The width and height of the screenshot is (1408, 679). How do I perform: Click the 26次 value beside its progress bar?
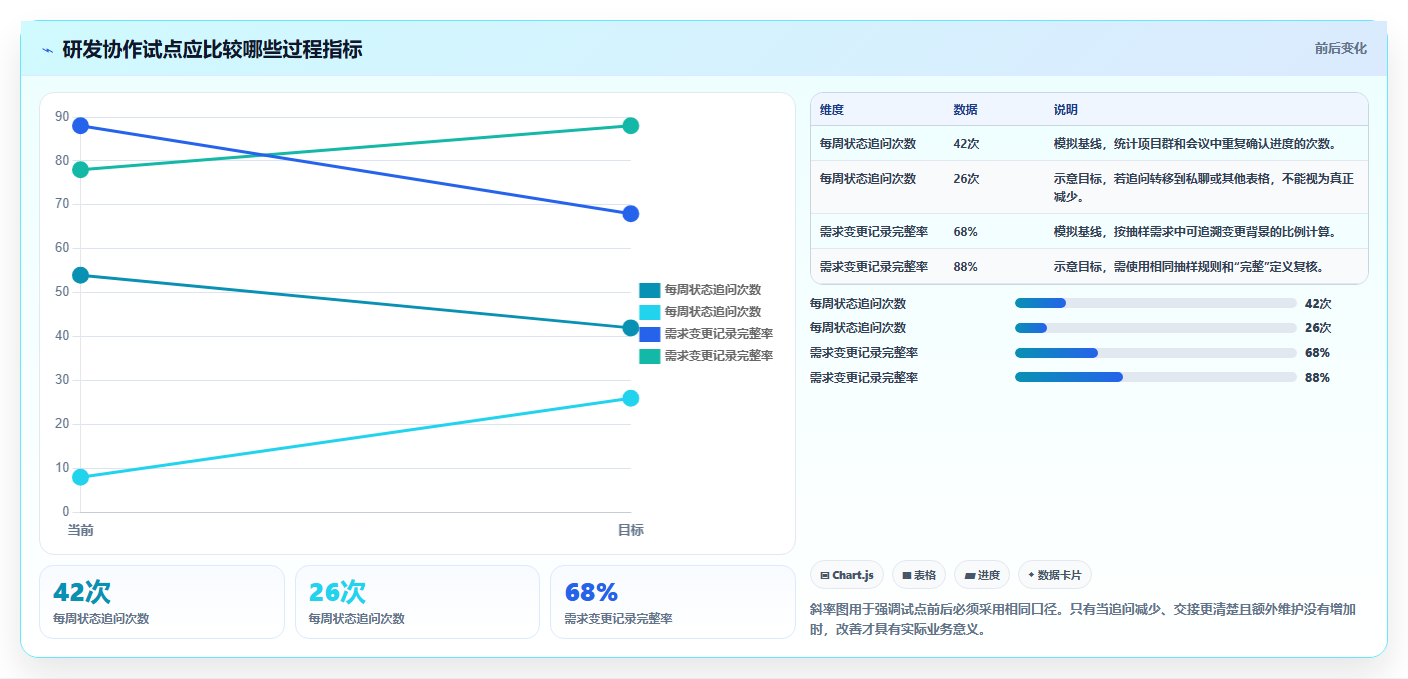pos(1318,328)
